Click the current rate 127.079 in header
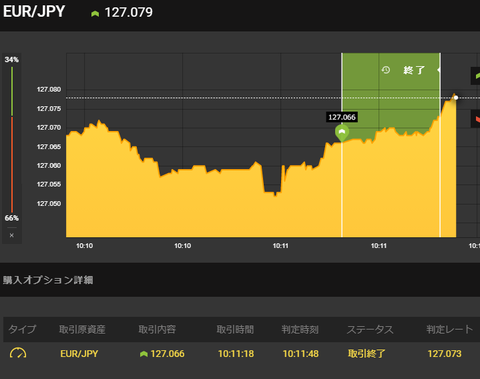 coord(129,13)
